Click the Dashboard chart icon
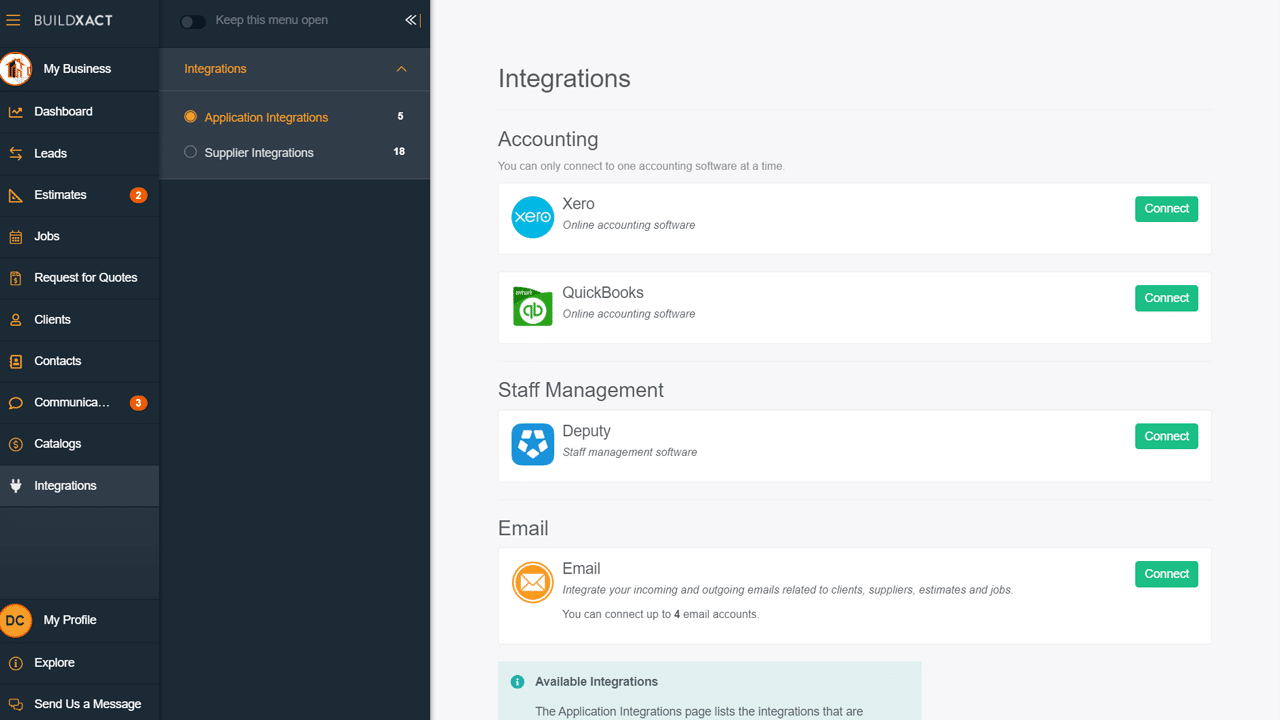1280x720 pixels. [16, 112]
